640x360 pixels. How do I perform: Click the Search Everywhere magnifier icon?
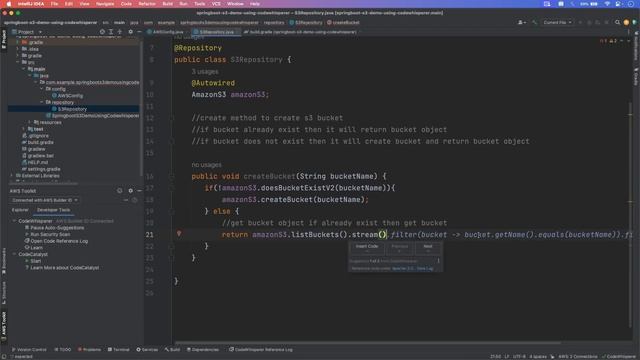coord(617,22)
